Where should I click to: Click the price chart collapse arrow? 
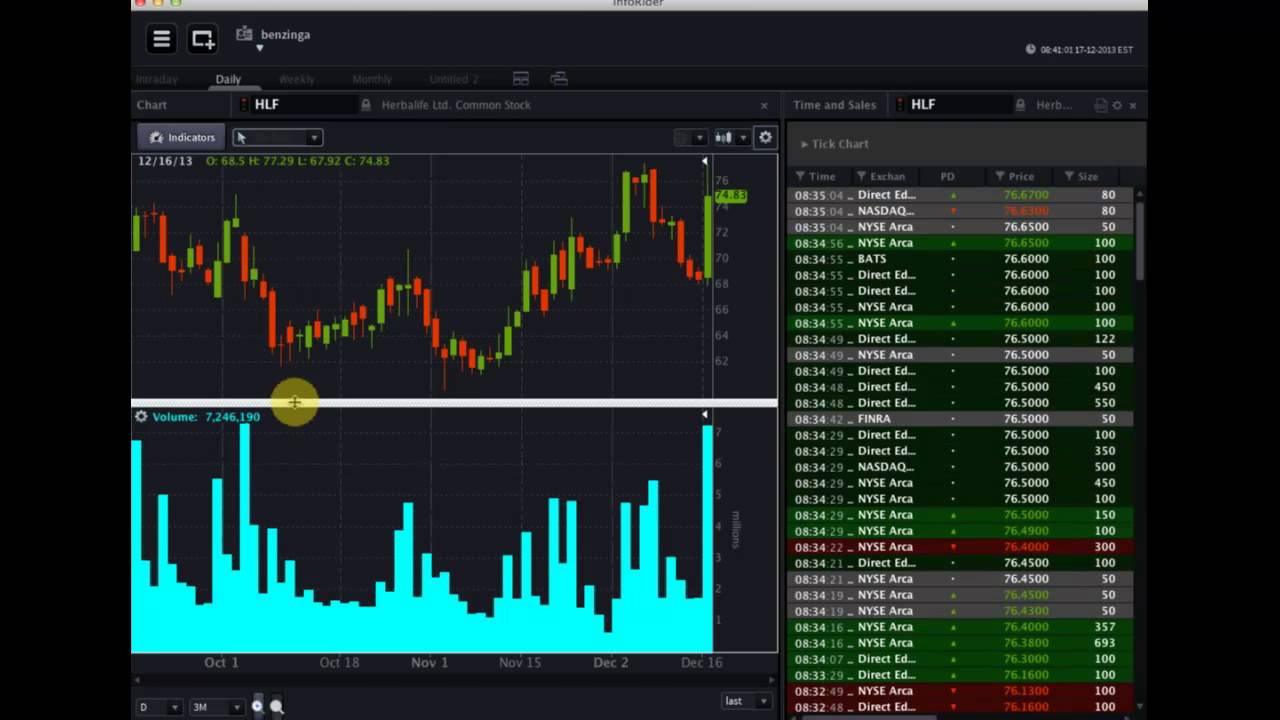[704, 161]
